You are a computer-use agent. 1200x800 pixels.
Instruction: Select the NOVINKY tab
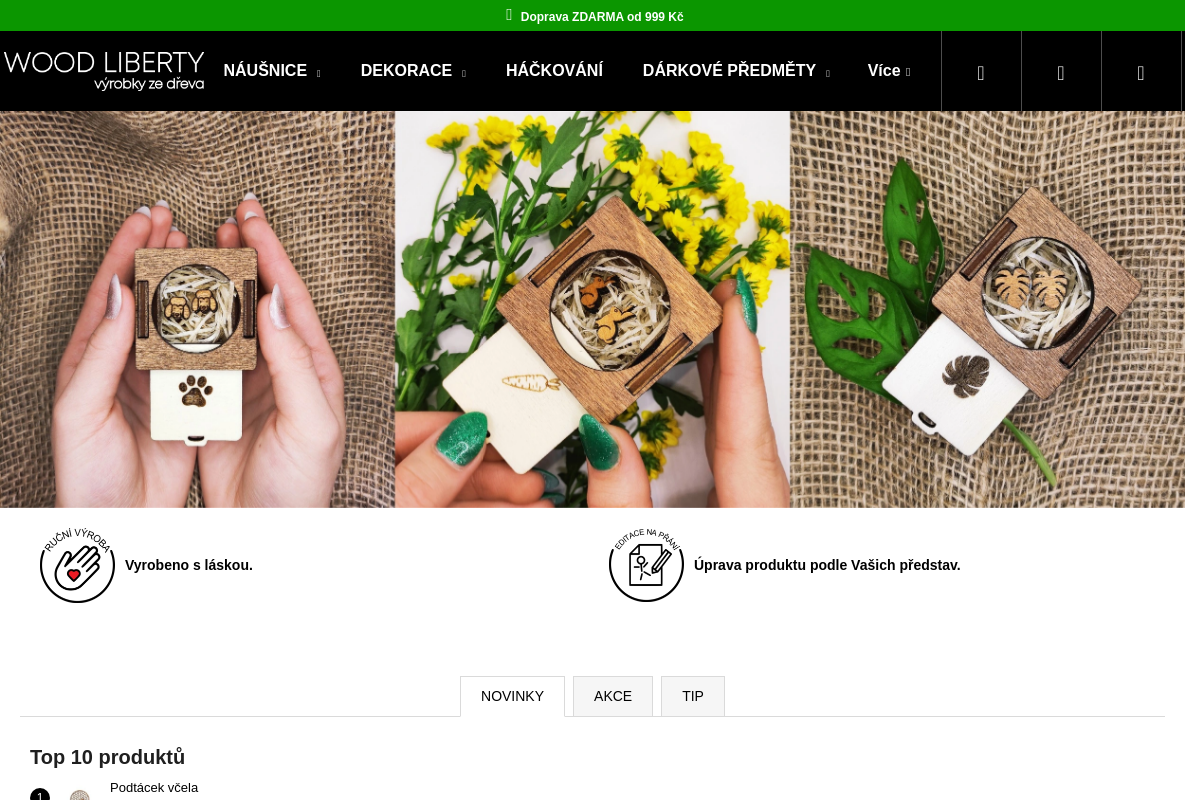[x=512, y=696]
